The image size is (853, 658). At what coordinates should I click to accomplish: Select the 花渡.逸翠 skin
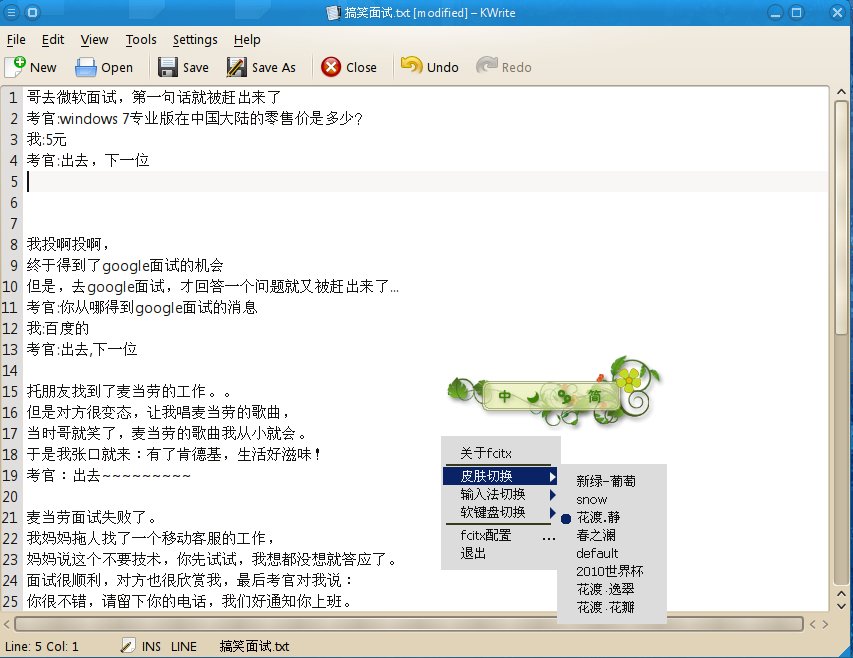click(x=612, y=589)
